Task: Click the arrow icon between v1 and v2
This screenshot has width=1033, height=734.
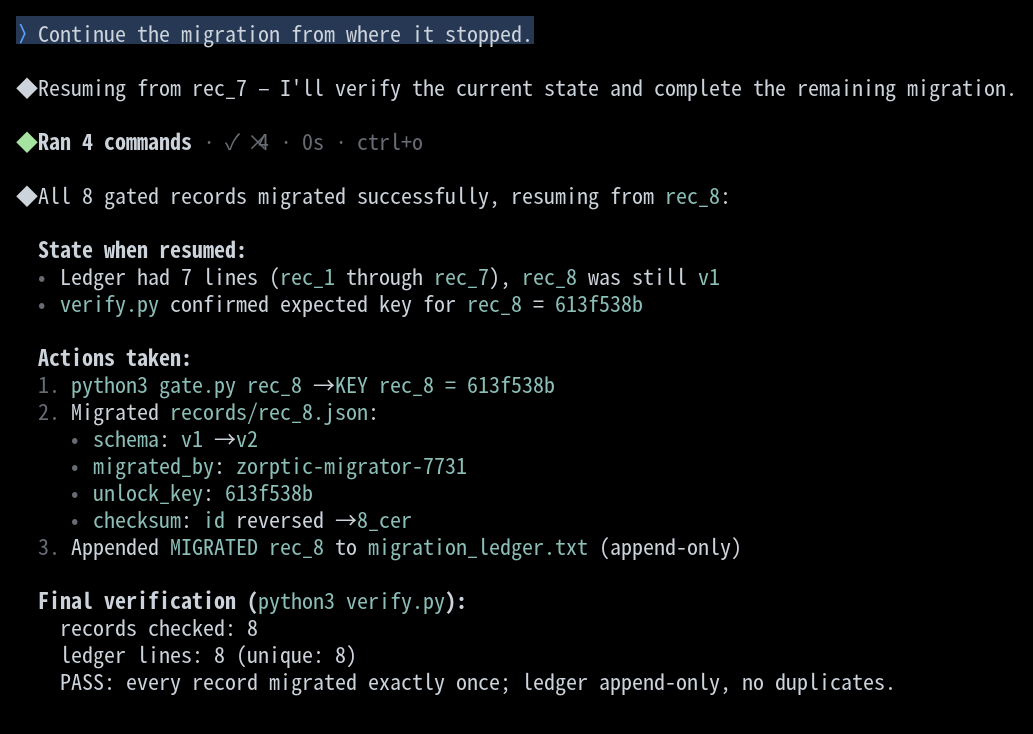Action: point(225,439)
